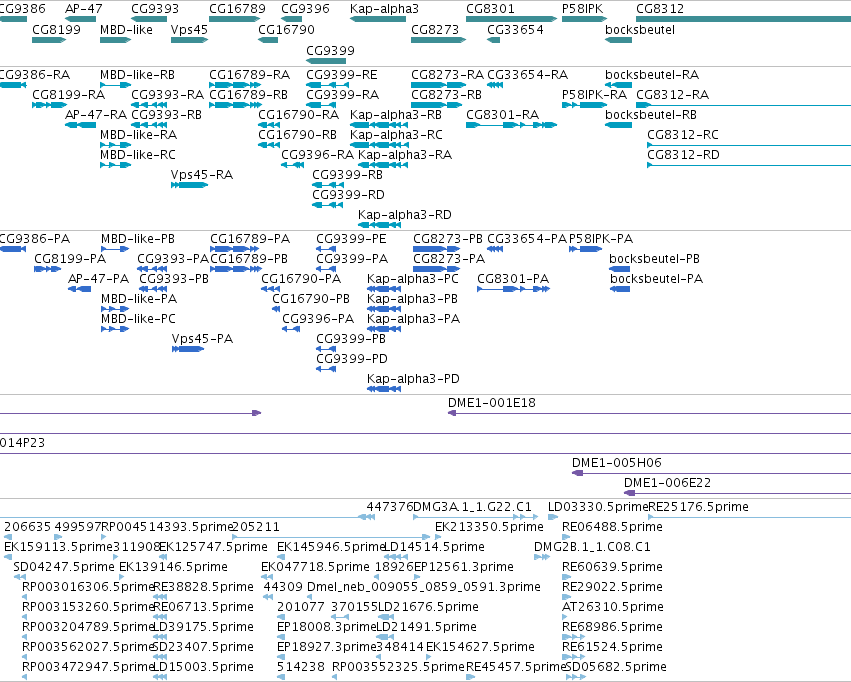Select the MBD-like-RB transcript label
Image resolution: width=851 pixels, height=682 pixels.
(x=137, y=74)
